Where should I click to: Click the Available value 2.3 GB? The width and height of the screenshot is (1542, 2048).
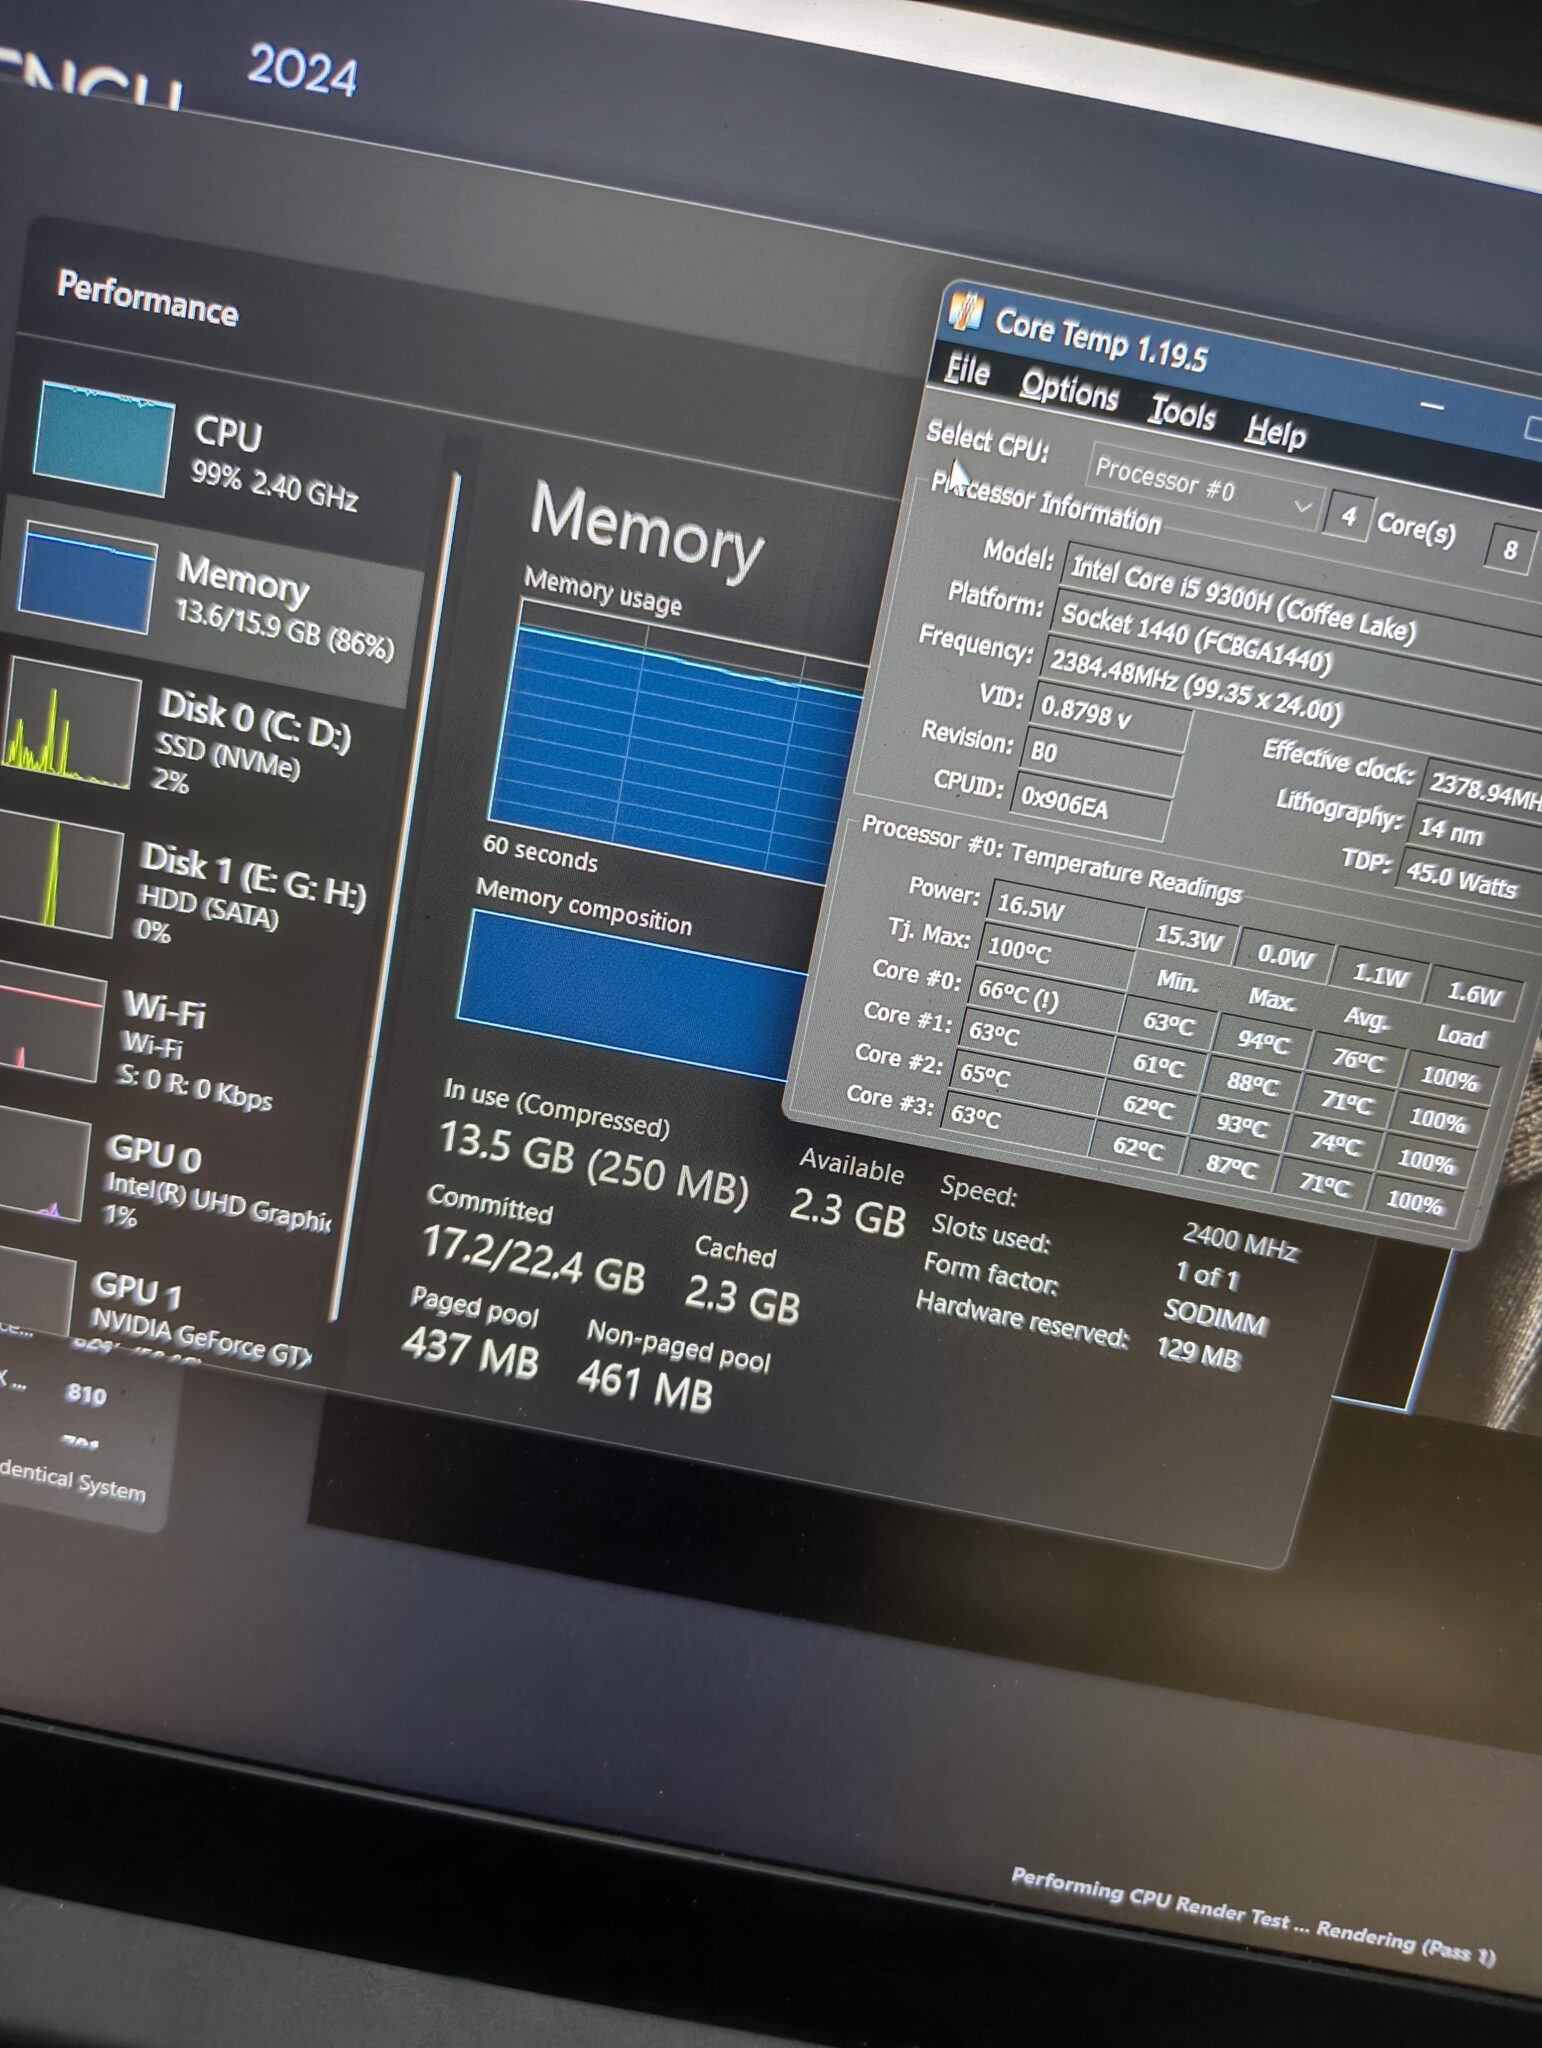coord(848,1212)
